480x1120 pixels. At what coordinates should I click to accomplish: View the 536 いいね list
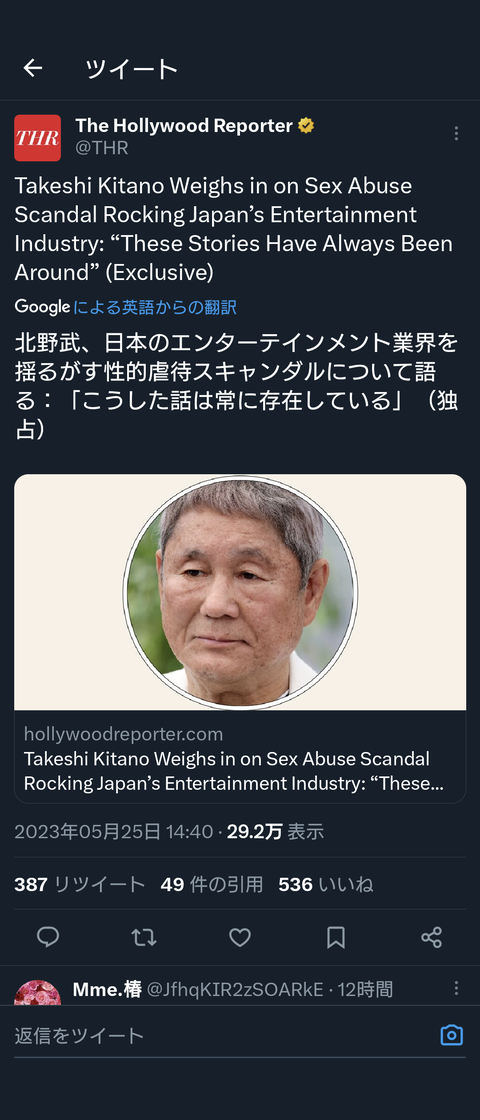tap(326, 885)
